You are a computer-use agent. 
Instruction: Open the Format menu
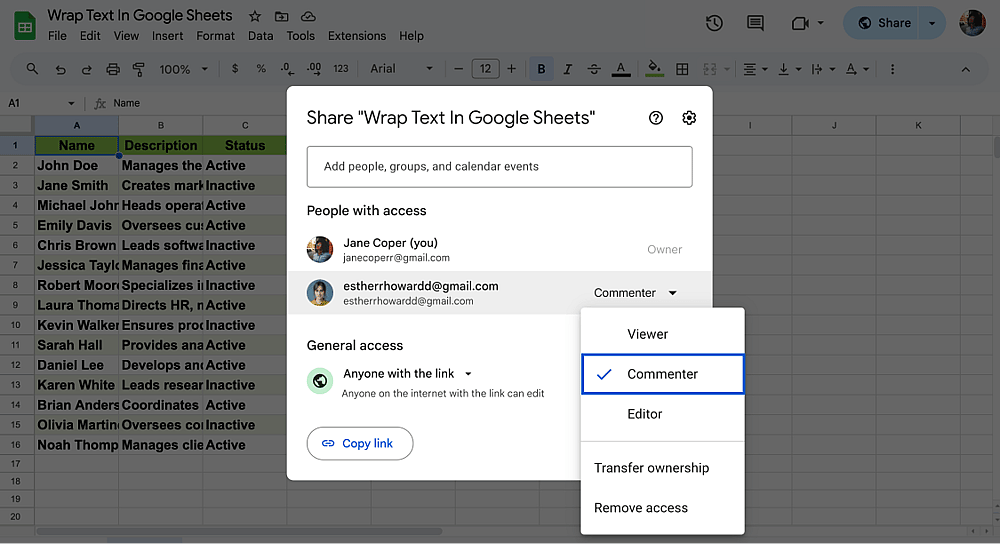pos(216,36)
